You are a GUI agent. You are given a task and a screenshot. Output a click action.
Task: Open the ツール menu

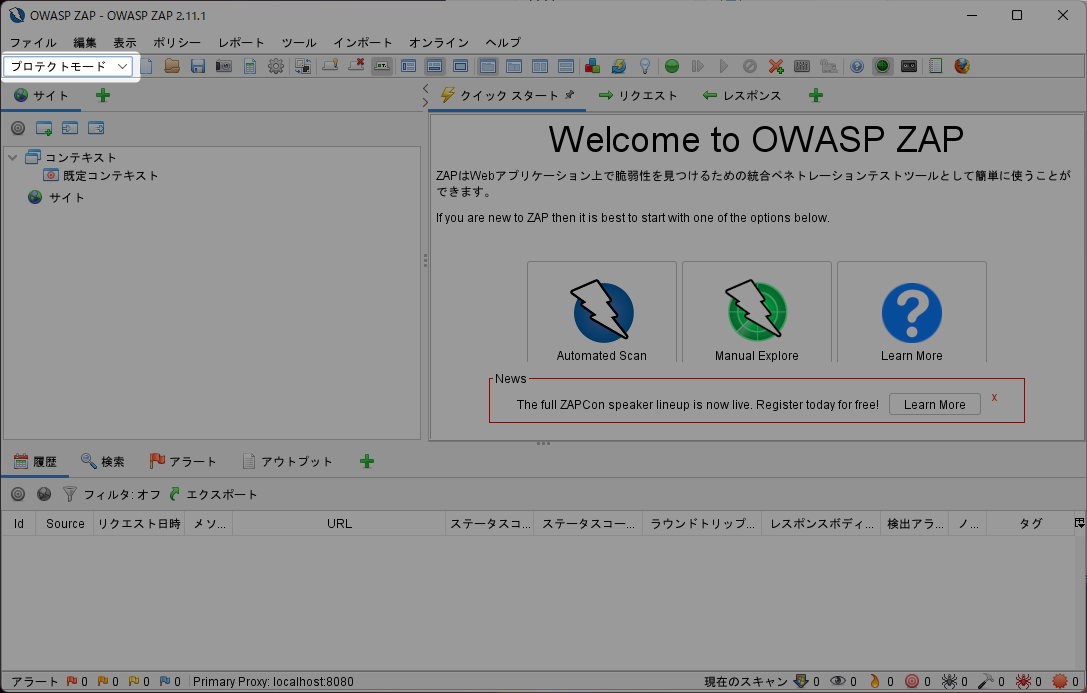coord(299,42)
